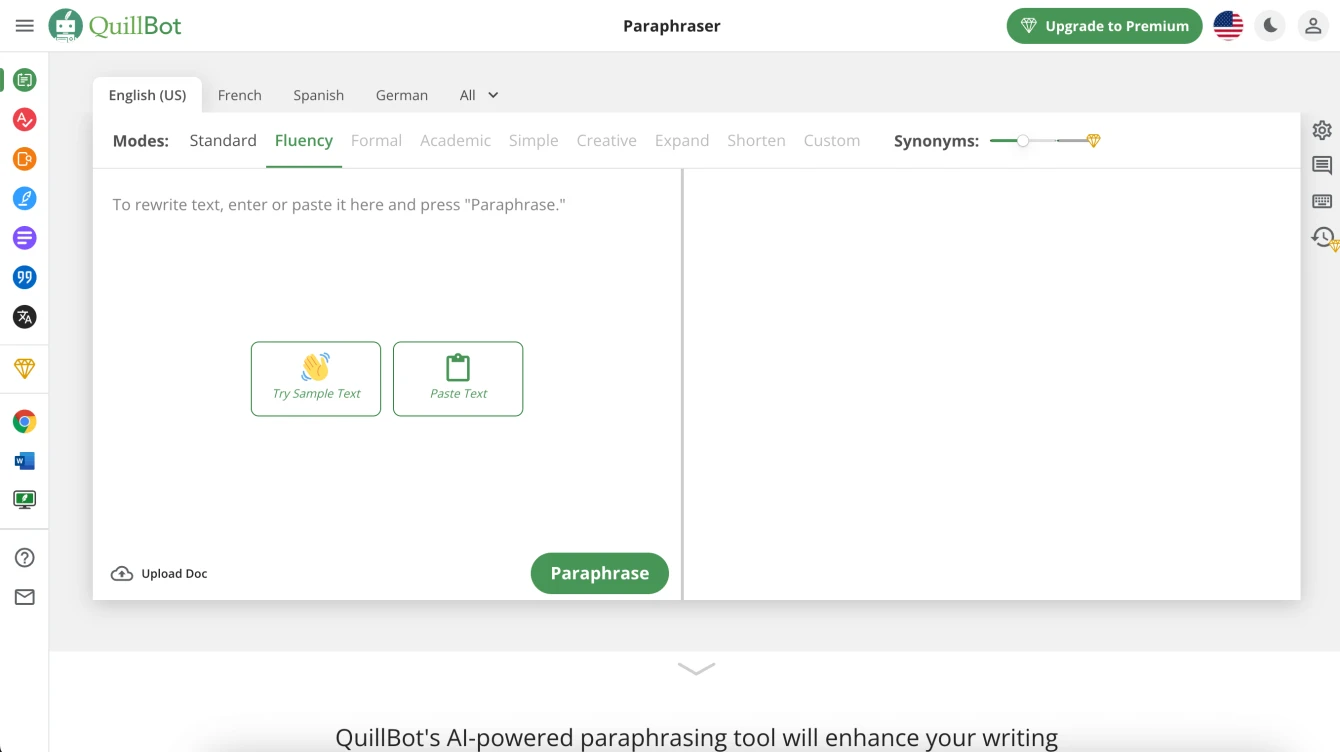Show the keyboard hotkeys icon

tap(1322, 202)
